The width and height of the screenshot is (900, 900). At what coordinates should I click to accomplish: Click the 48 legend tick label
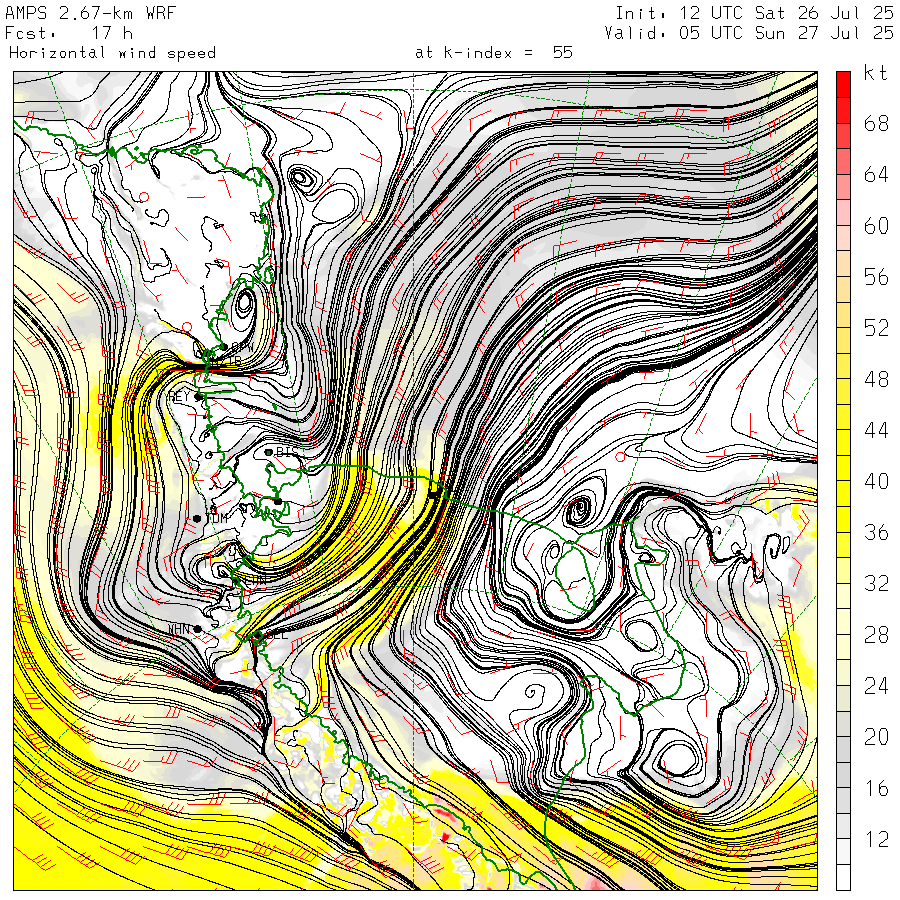(876, 379)
